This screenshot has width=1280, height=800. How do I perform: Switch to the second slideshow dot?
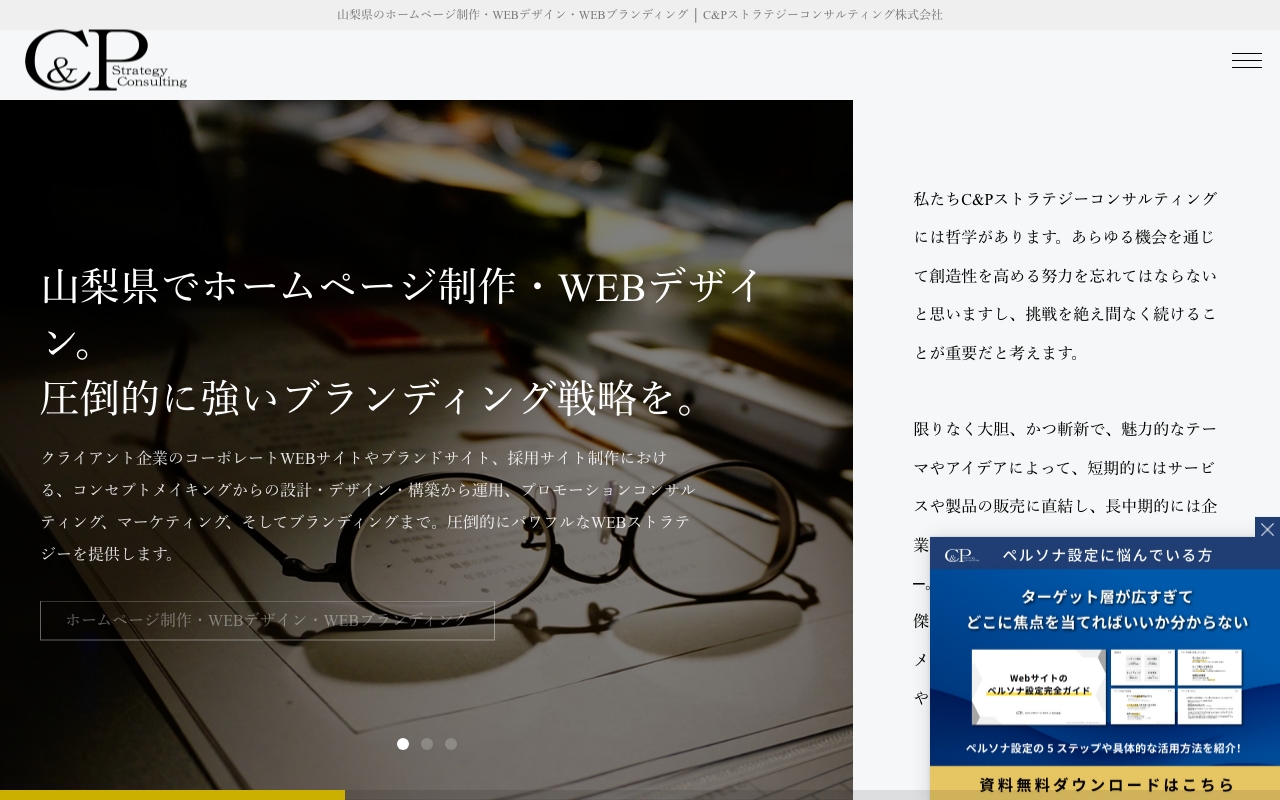coord(427,744)
